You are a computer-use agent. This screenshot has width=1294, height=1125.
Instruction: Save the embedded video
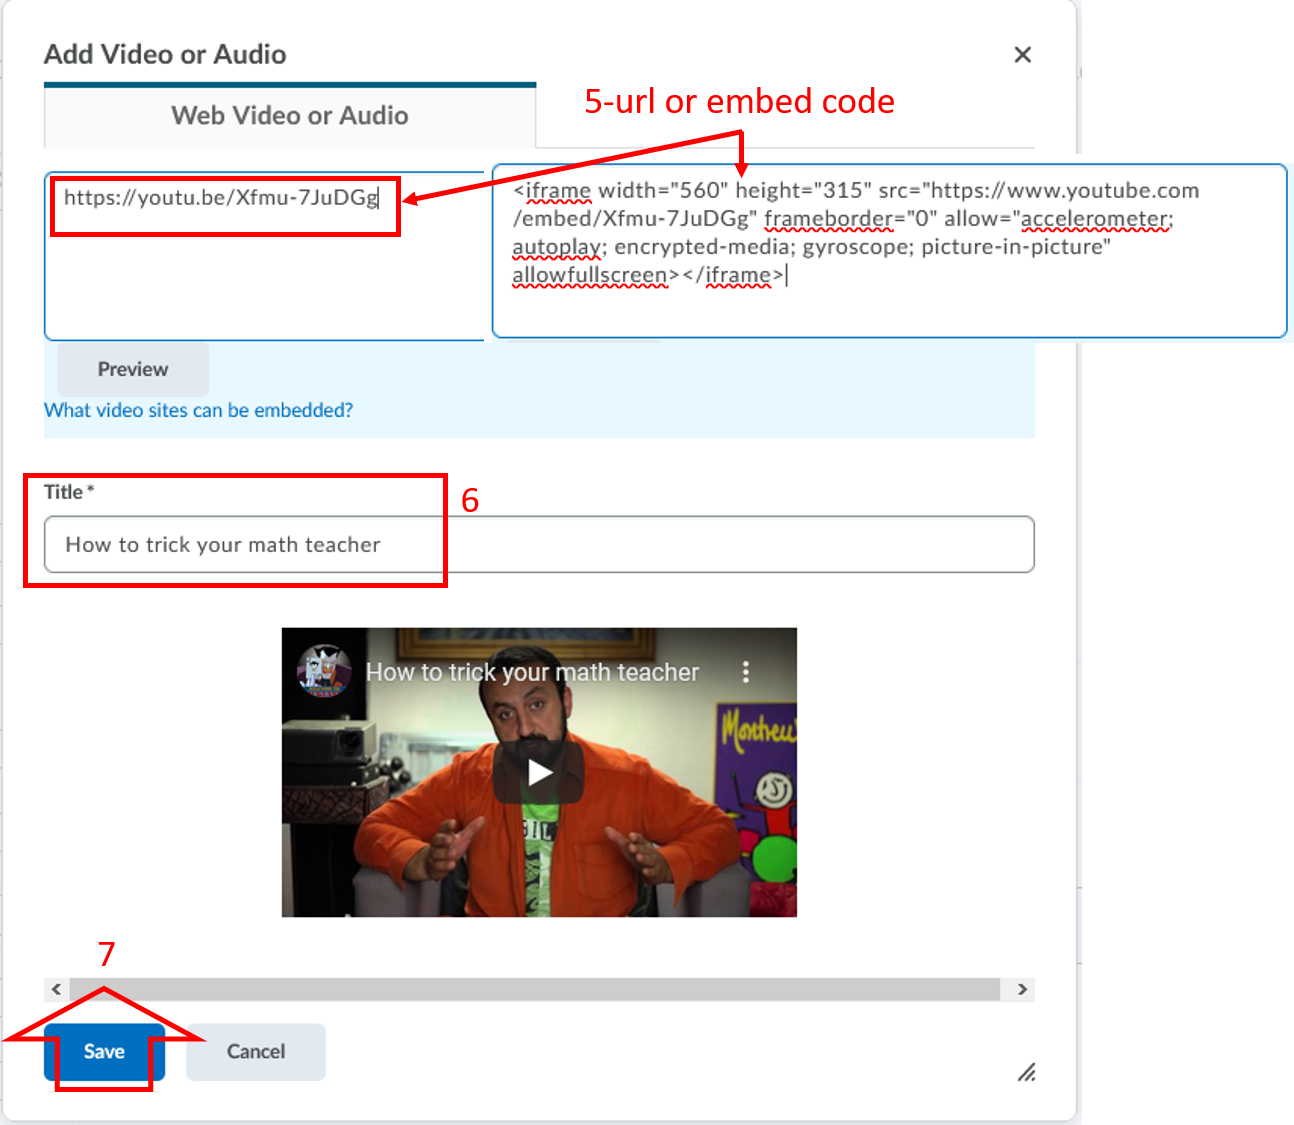click(104, 1051)
